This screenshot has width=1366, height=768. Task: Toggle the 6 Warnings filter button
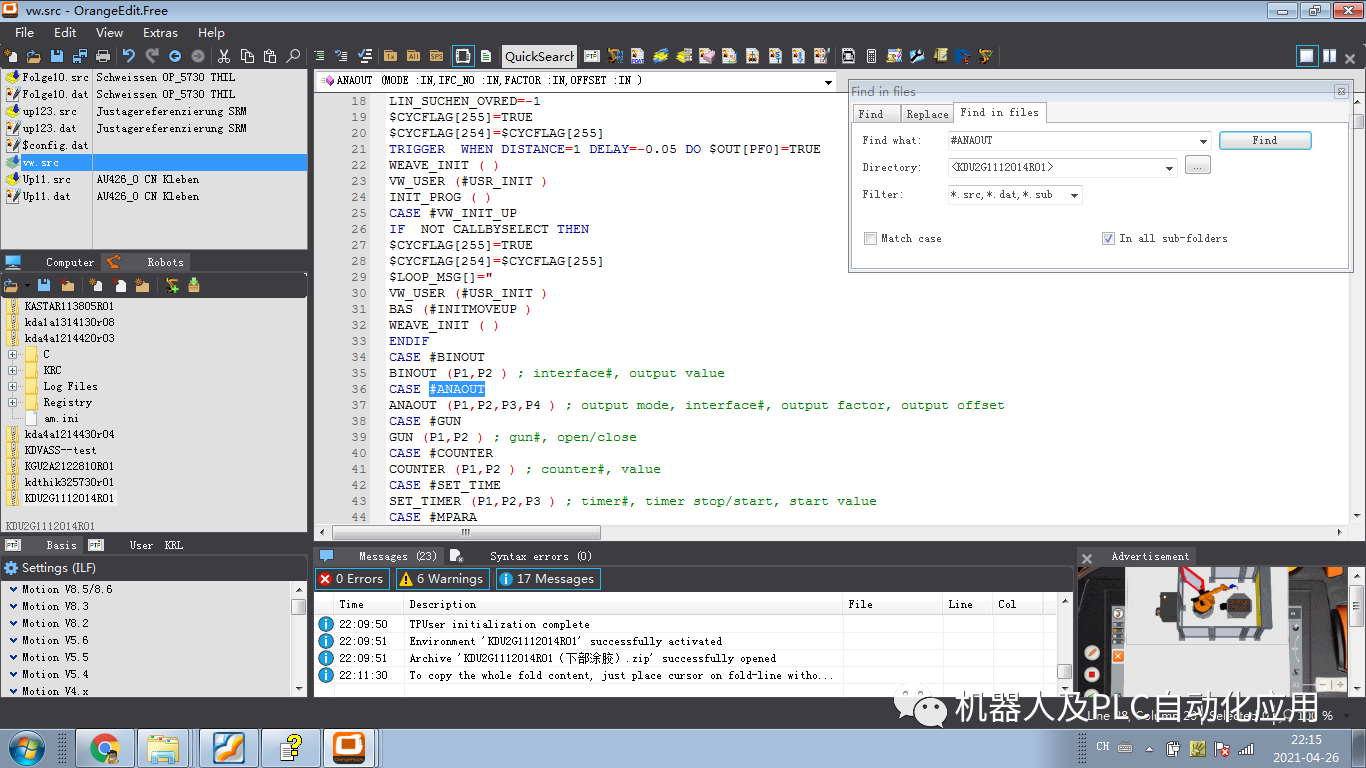pos(442,579)
